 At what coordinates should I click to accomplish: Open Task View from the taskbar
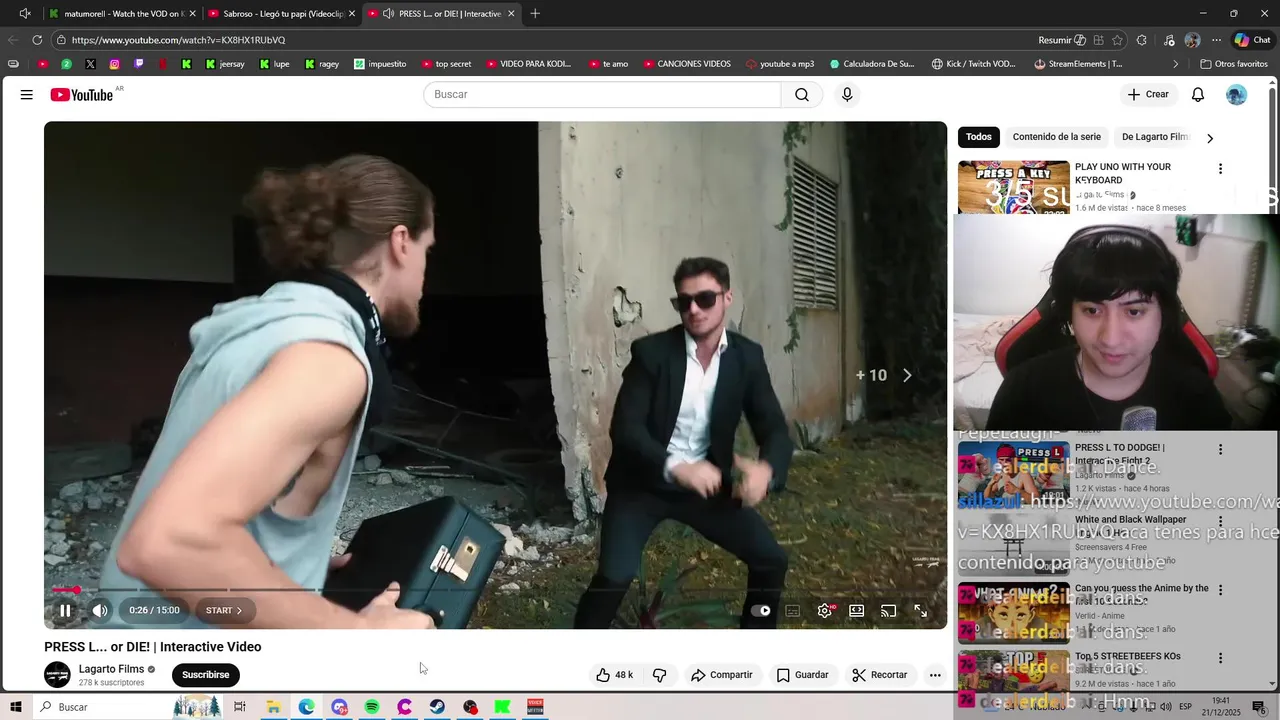[240, 707]
